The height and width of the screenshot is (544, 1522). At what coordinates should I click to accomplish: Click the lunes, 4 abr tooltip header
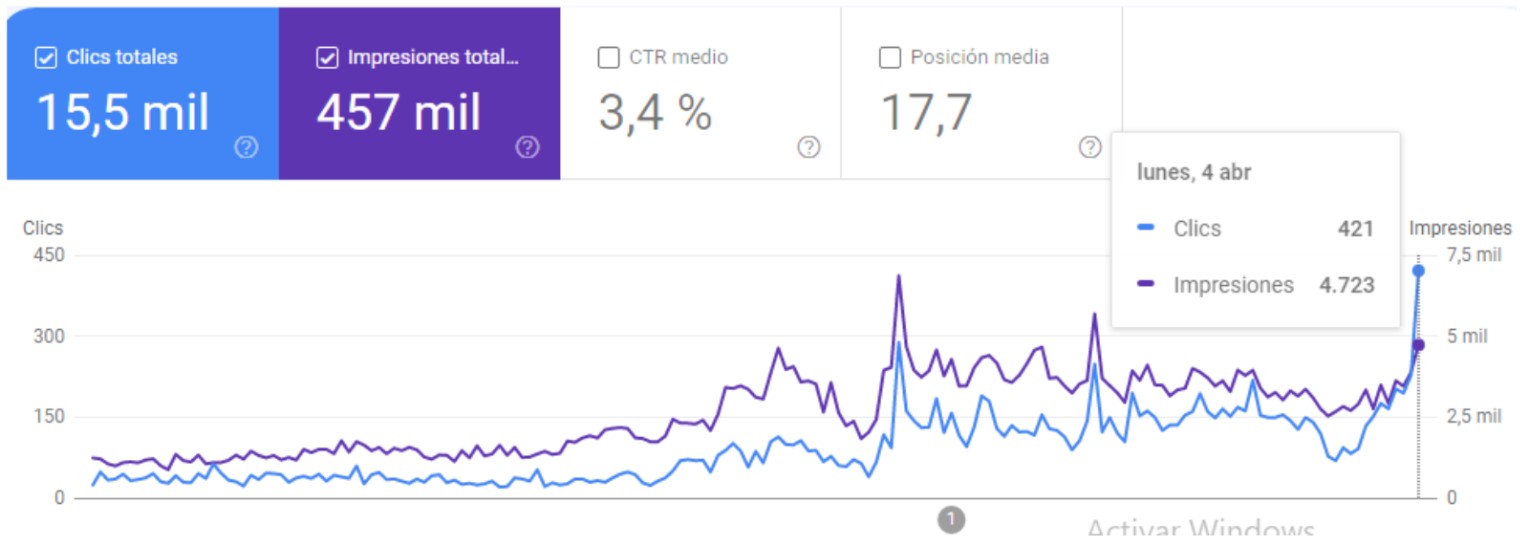point(1195,172)
